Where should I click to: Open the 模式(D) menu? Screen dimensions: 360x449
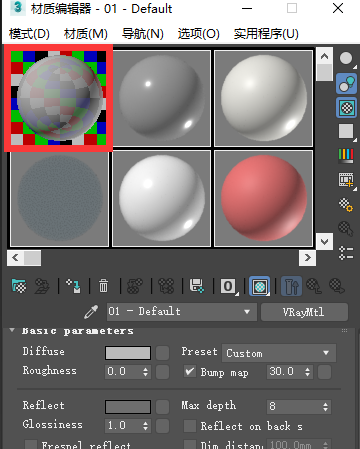click(x=29, y=34)
